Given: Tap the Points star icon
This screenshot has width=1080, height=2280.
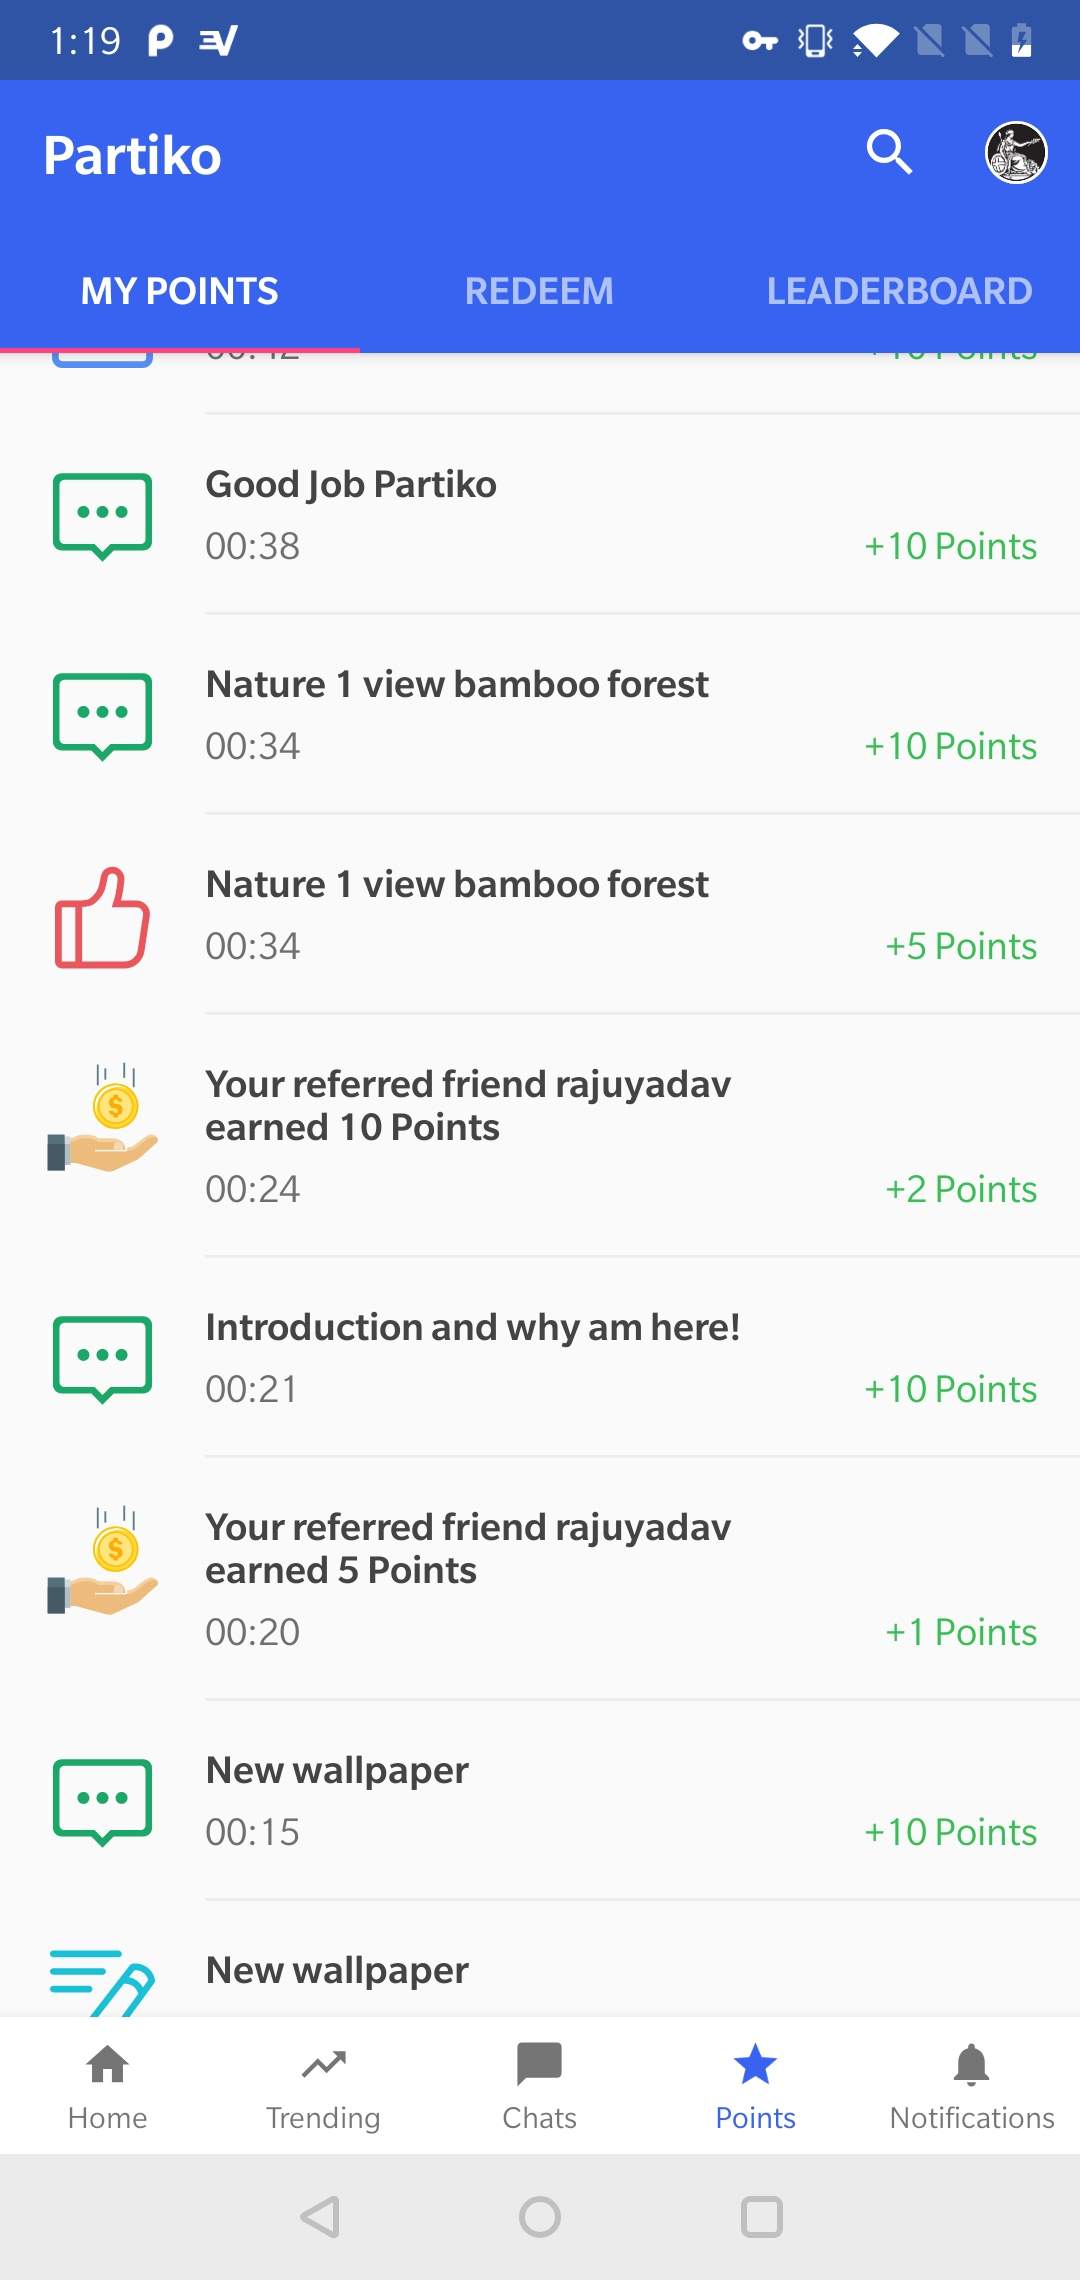Looking at the screenshot, I should pos(755,2066).
